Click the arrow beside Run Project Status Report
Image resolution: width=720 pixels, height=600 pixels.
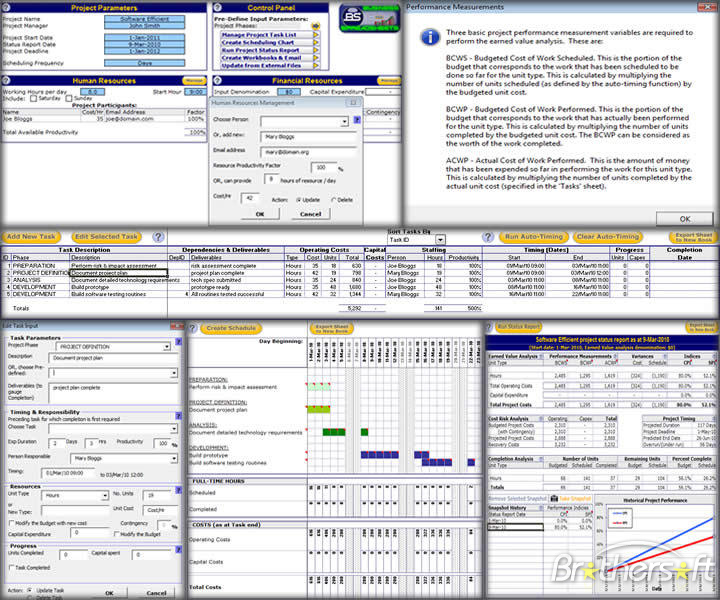coord(315,50)
